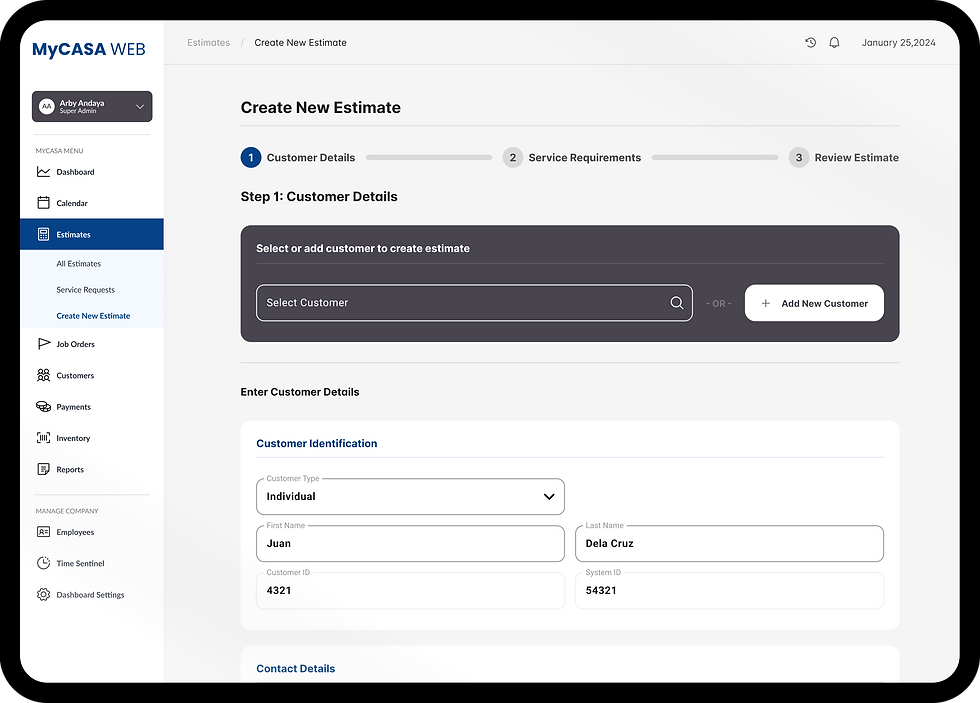The image size is (980, 703).
Task: Click step 3 Review Estimate circle
Action: tap(798, 157)
